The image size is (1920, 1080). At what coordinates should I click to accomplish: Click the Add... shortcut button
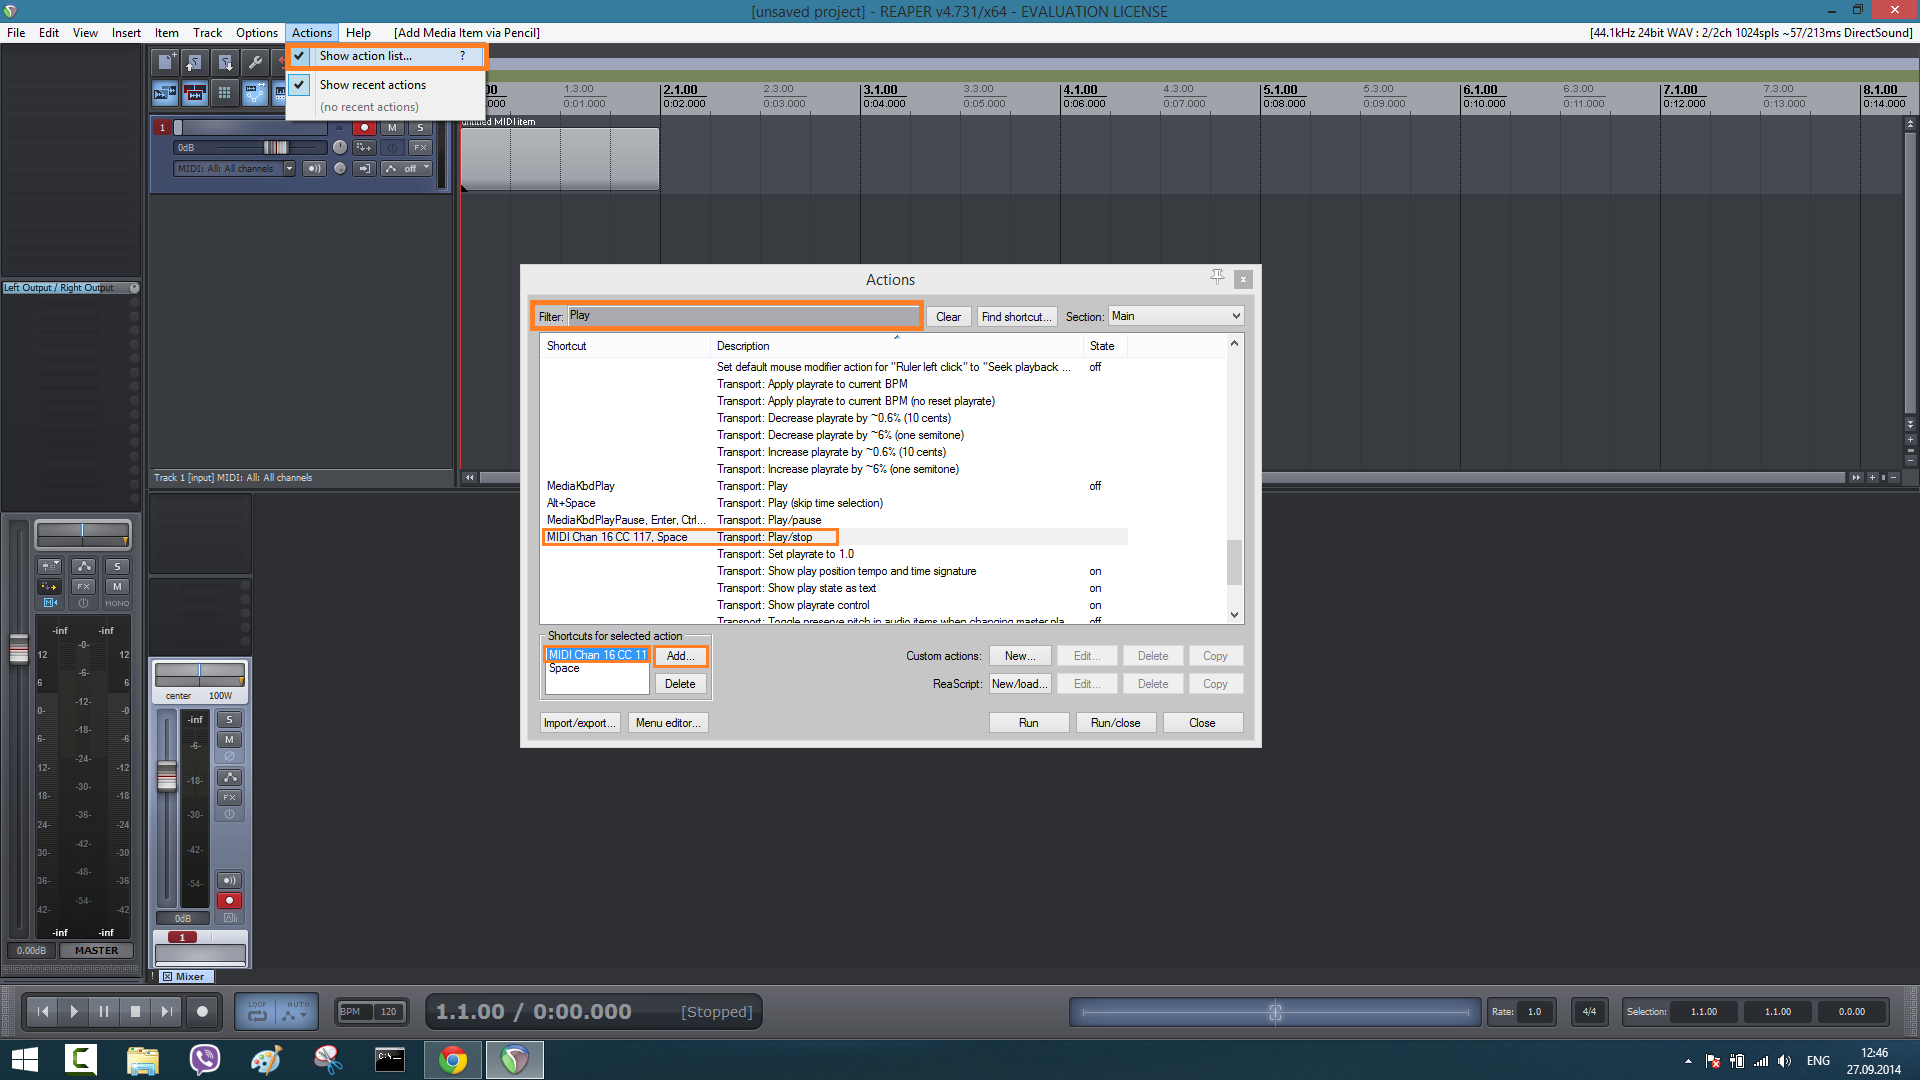tap(680, 656)
